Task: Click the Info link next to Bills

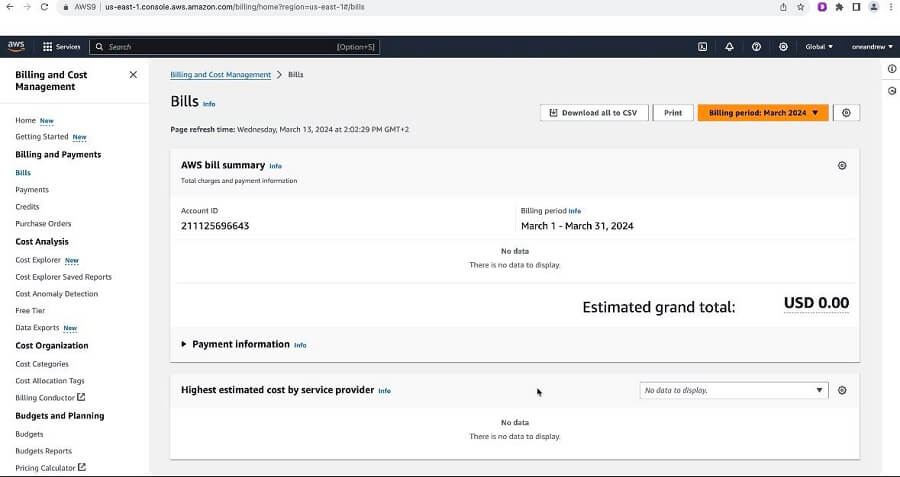Action: 209,104
